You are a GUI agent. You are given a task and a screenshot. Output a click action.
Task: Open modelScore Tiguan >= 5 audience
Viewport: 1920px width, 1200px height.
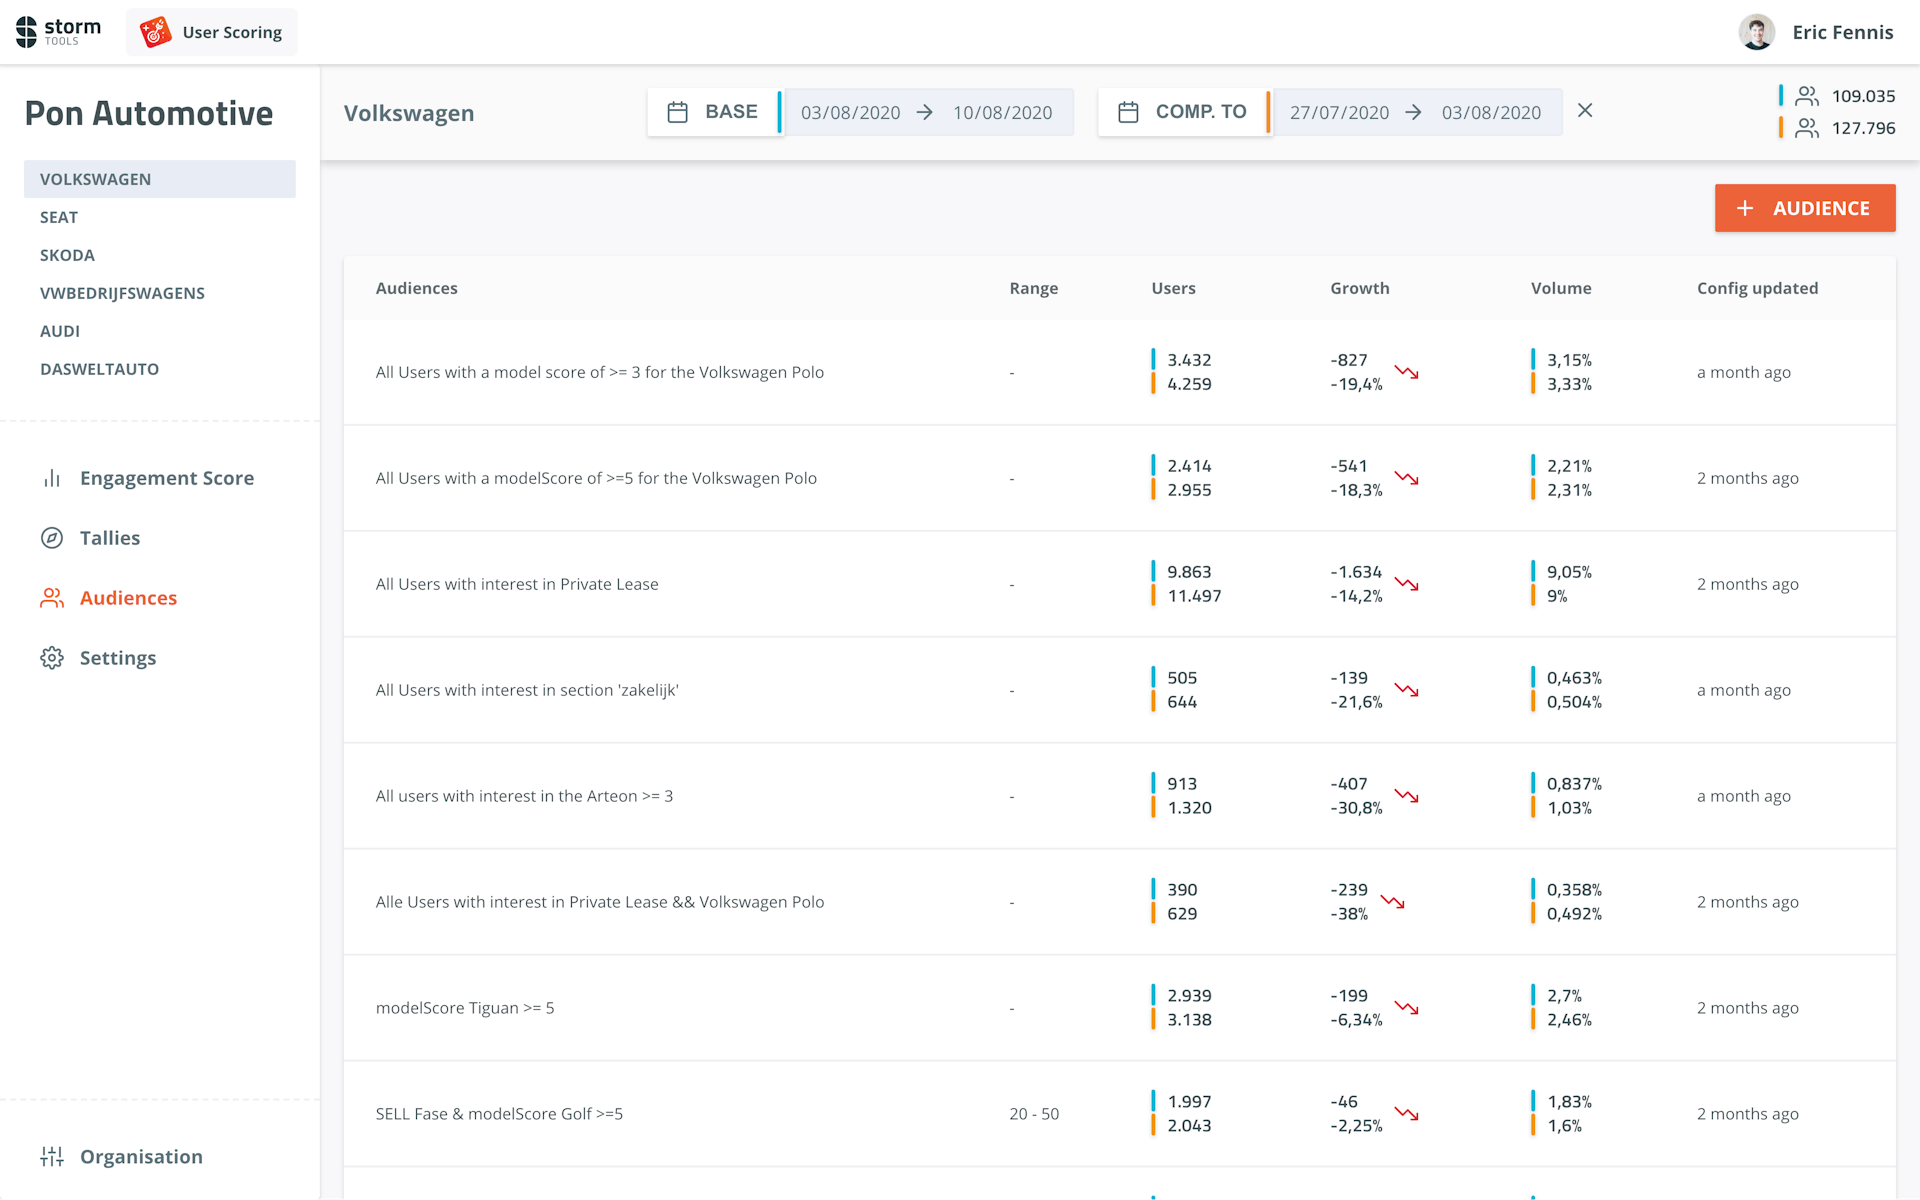click(465, 1008)
